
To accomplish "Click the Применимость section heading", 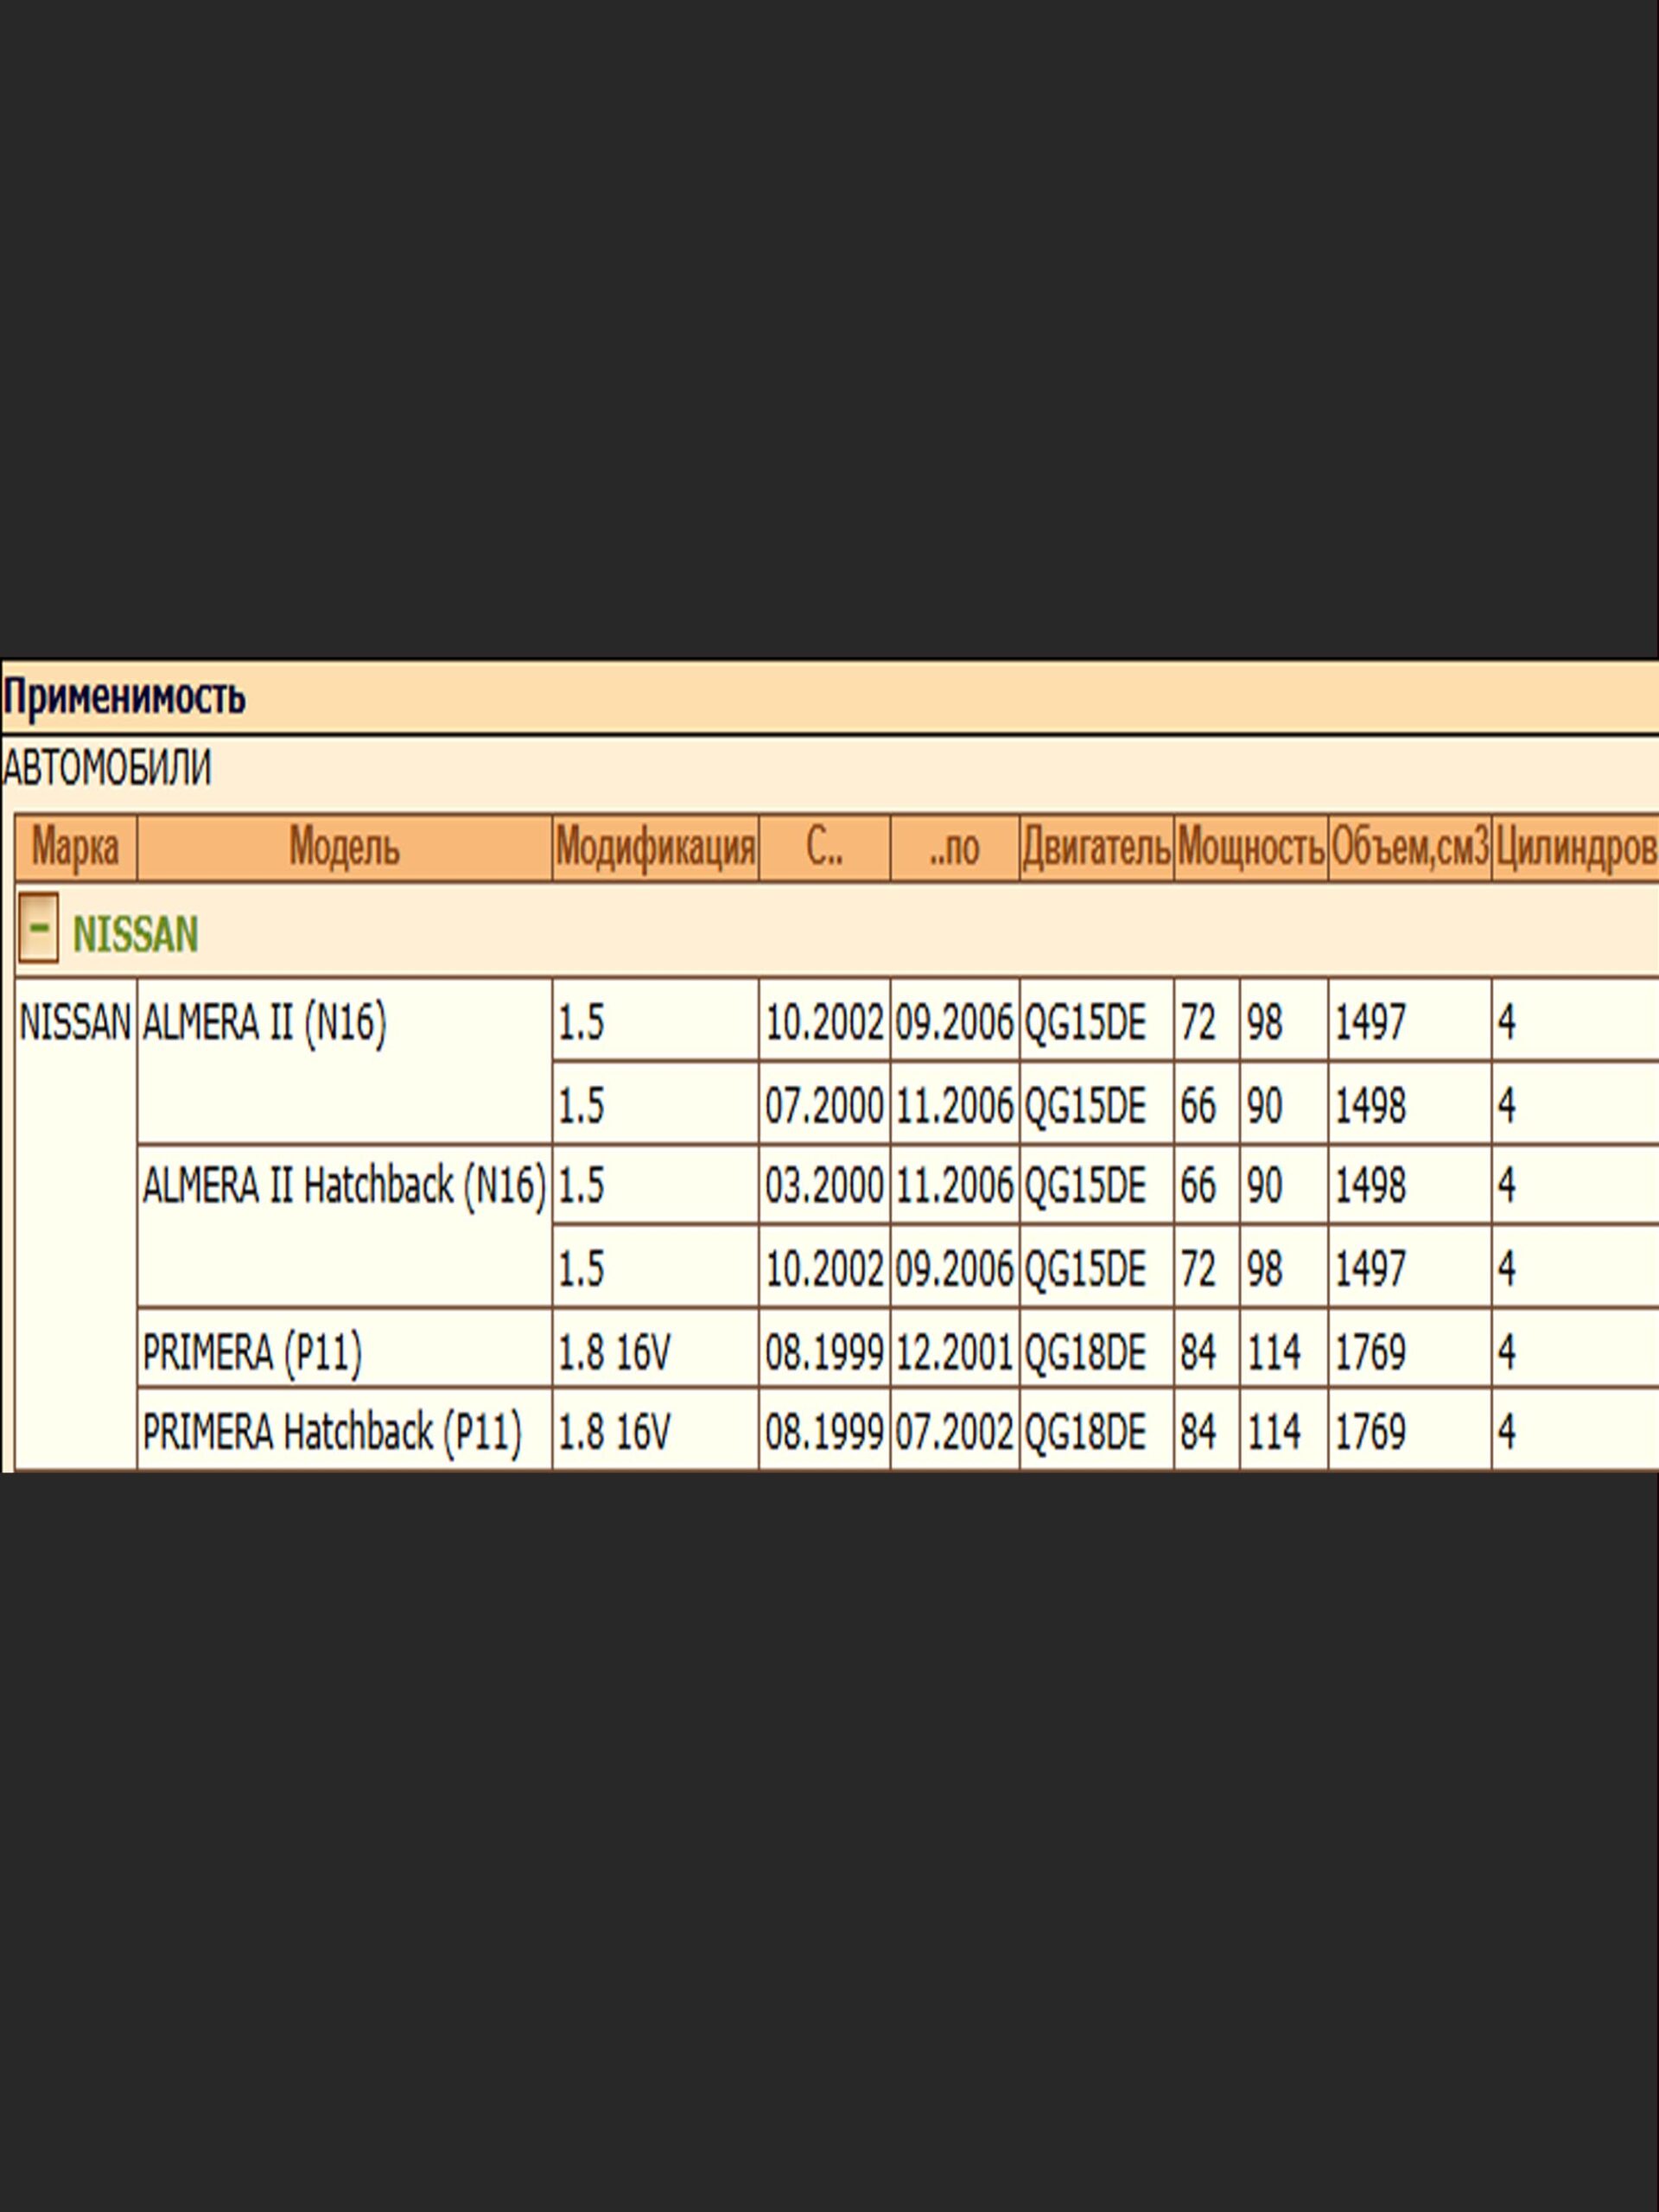I will coord(124,697).
